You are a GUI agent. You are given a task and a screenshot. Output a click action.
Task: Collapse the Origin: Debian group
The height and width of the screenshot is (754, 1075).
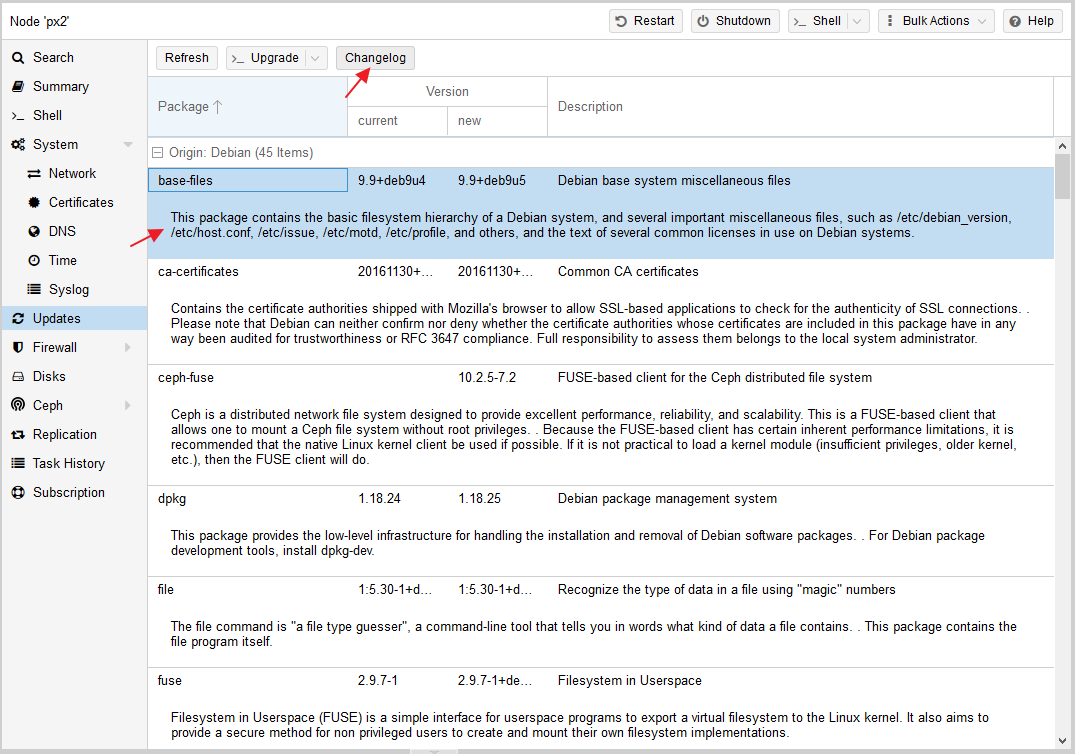tap(157, 153)
